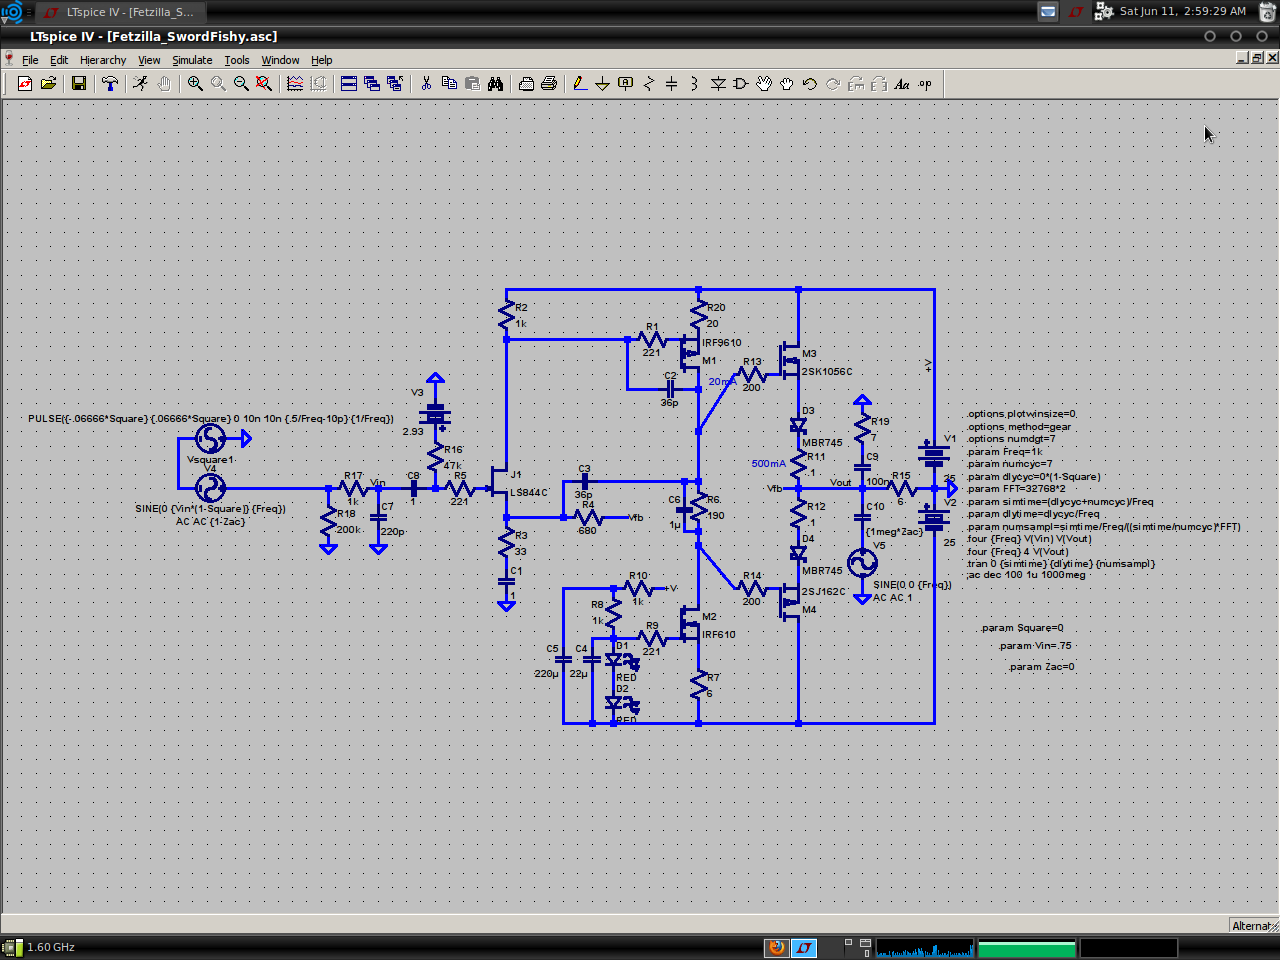
Task: Place a Resistor component
Action: coord(649,84)
